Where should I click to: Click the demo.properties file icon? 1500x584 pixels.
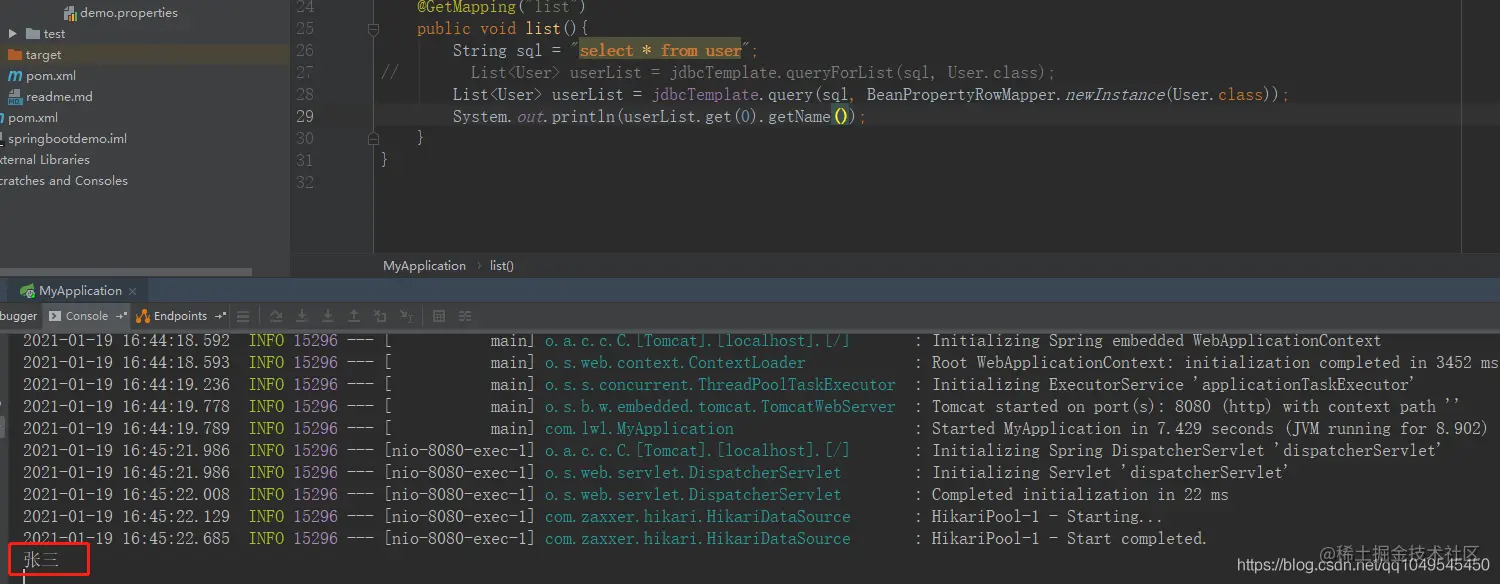70,13
